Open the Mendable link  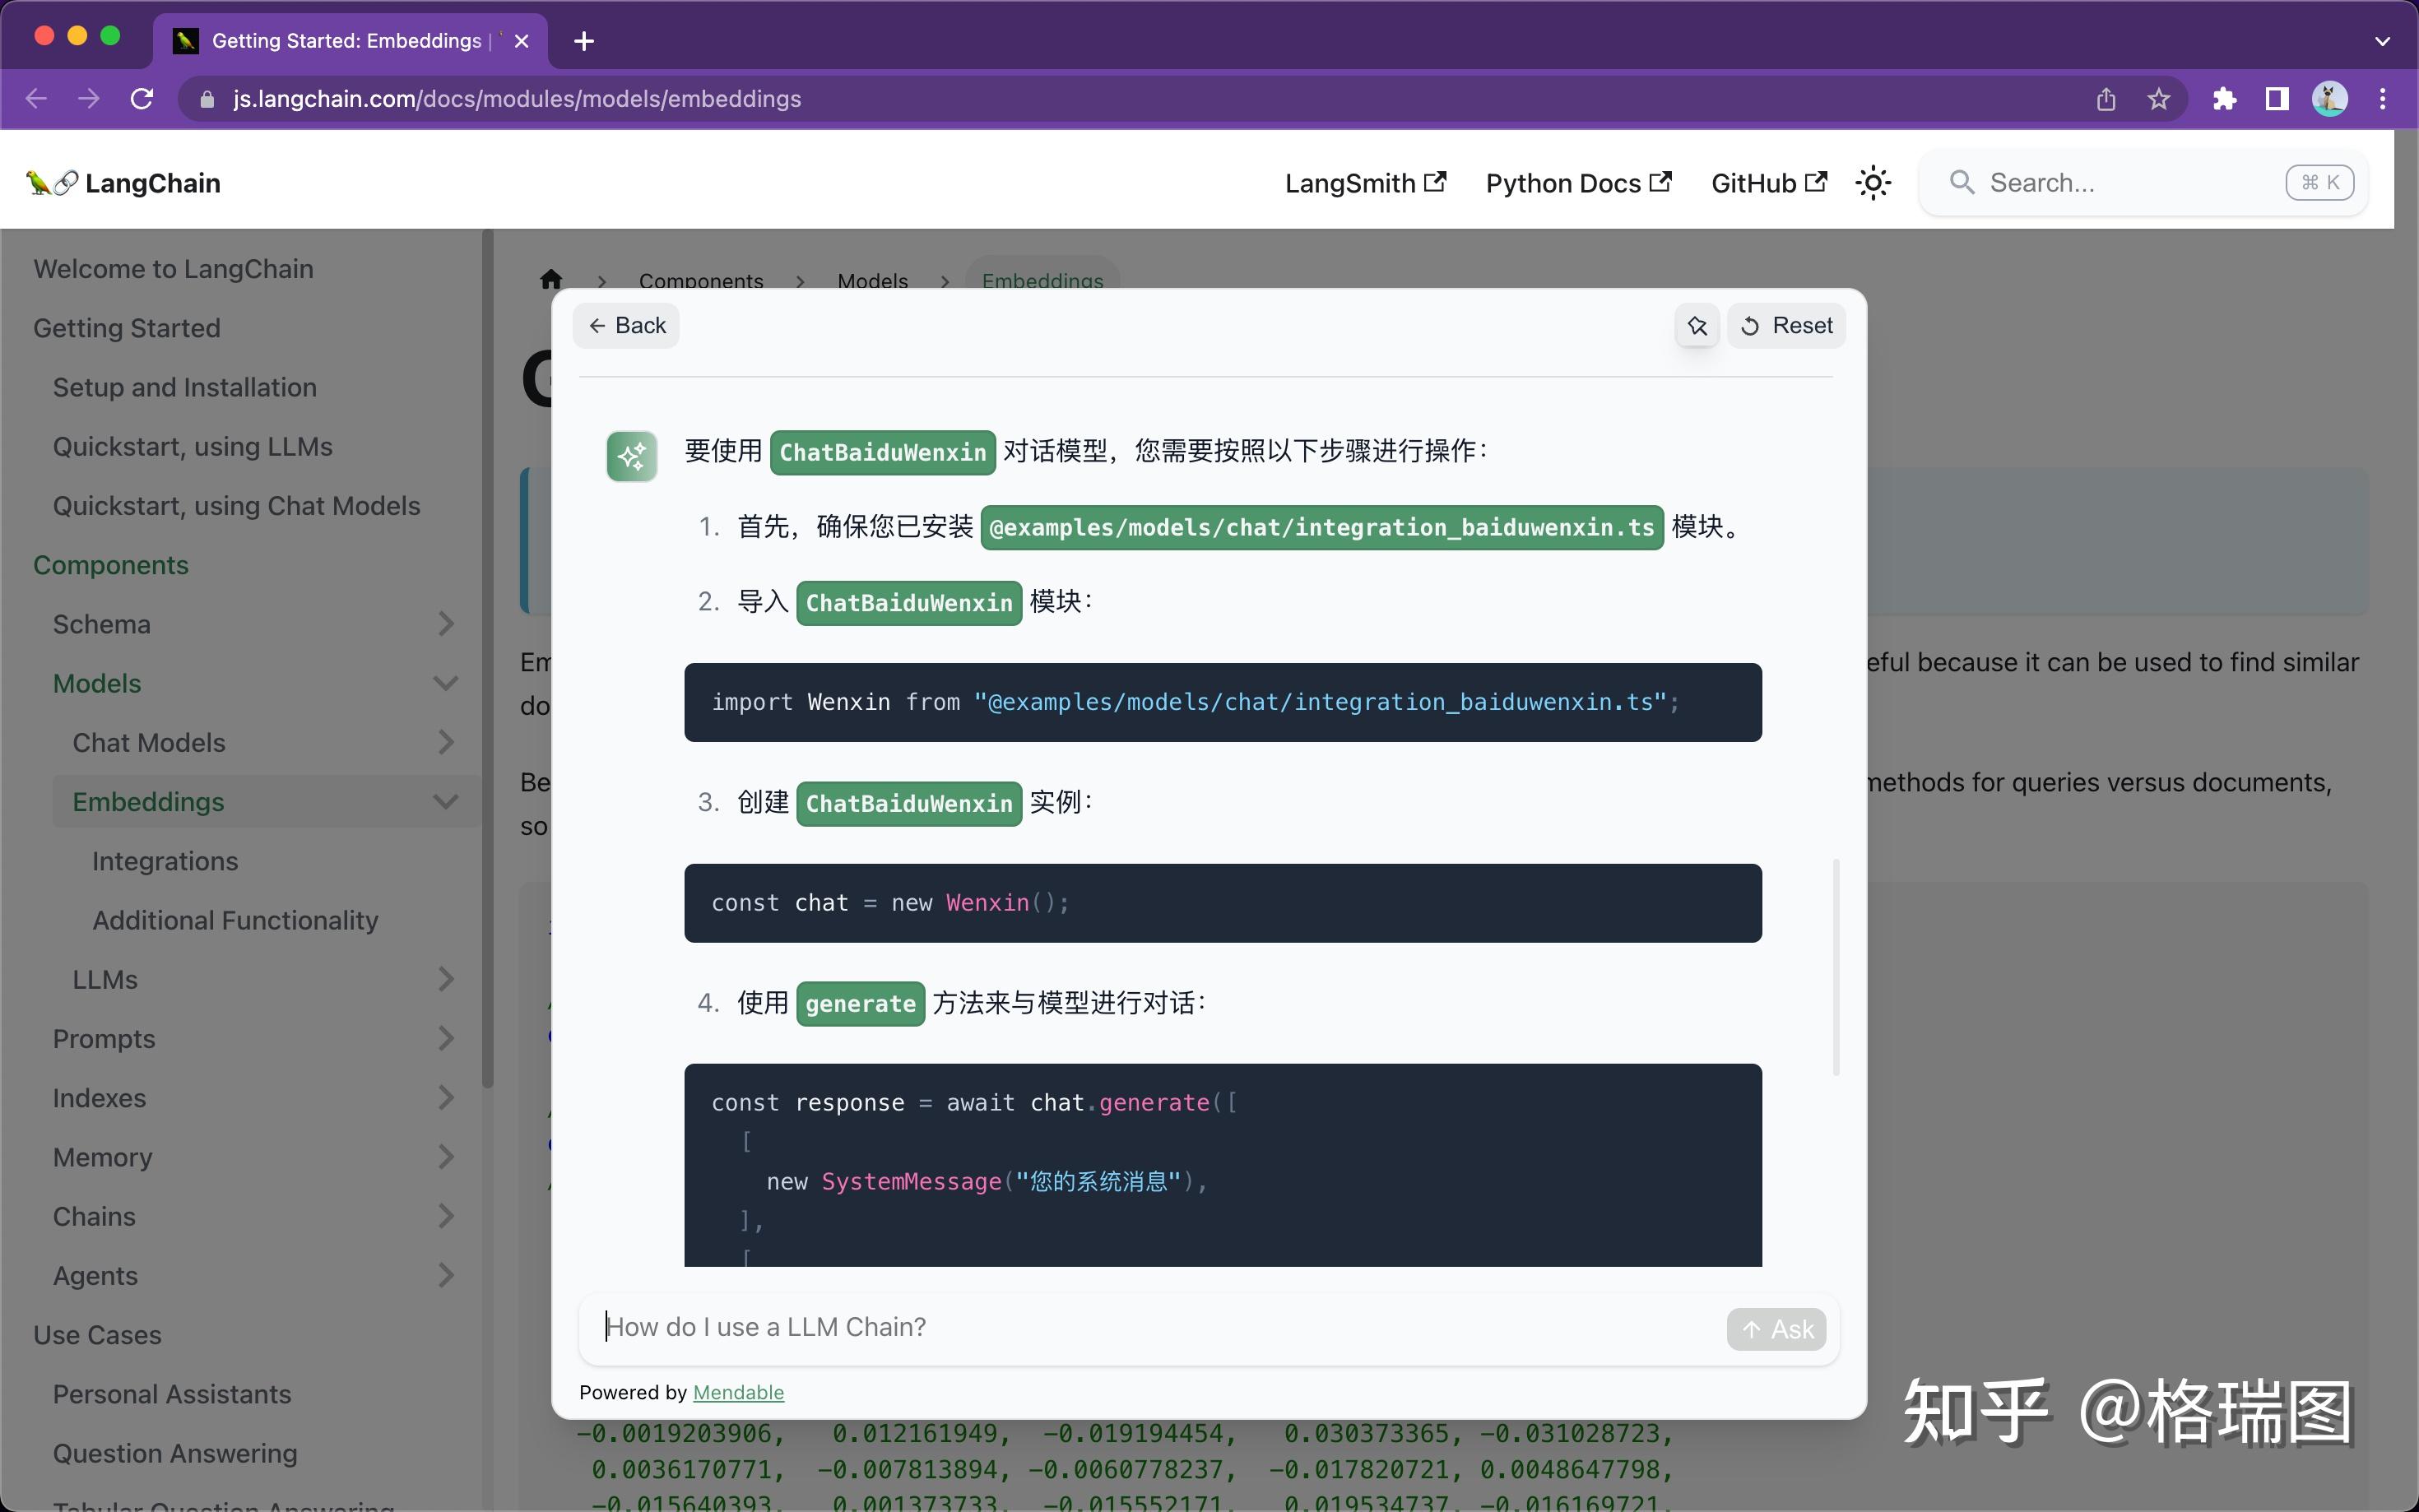pyautogui.click(x=738, y=1392)
